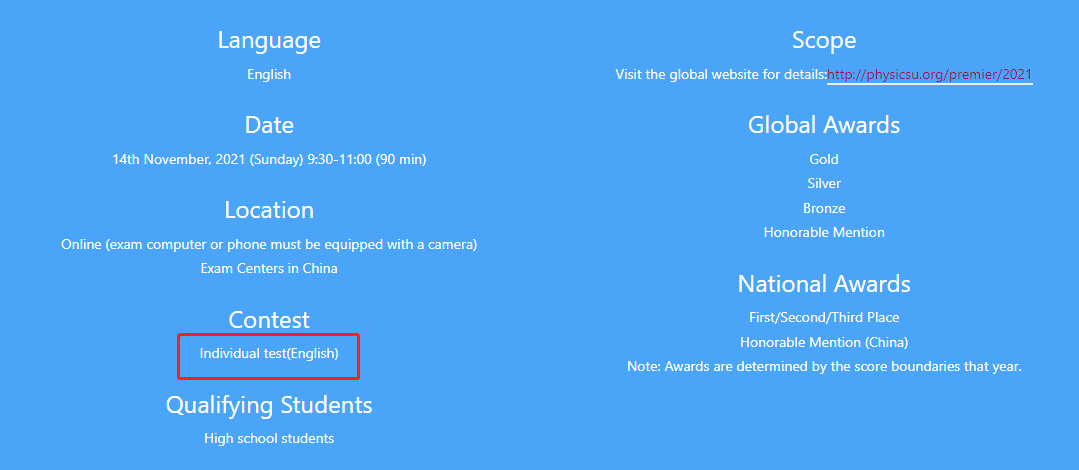This screenshot has height=470, width=1079.
Task: Select the High school students text
Action: coord(269,438)
